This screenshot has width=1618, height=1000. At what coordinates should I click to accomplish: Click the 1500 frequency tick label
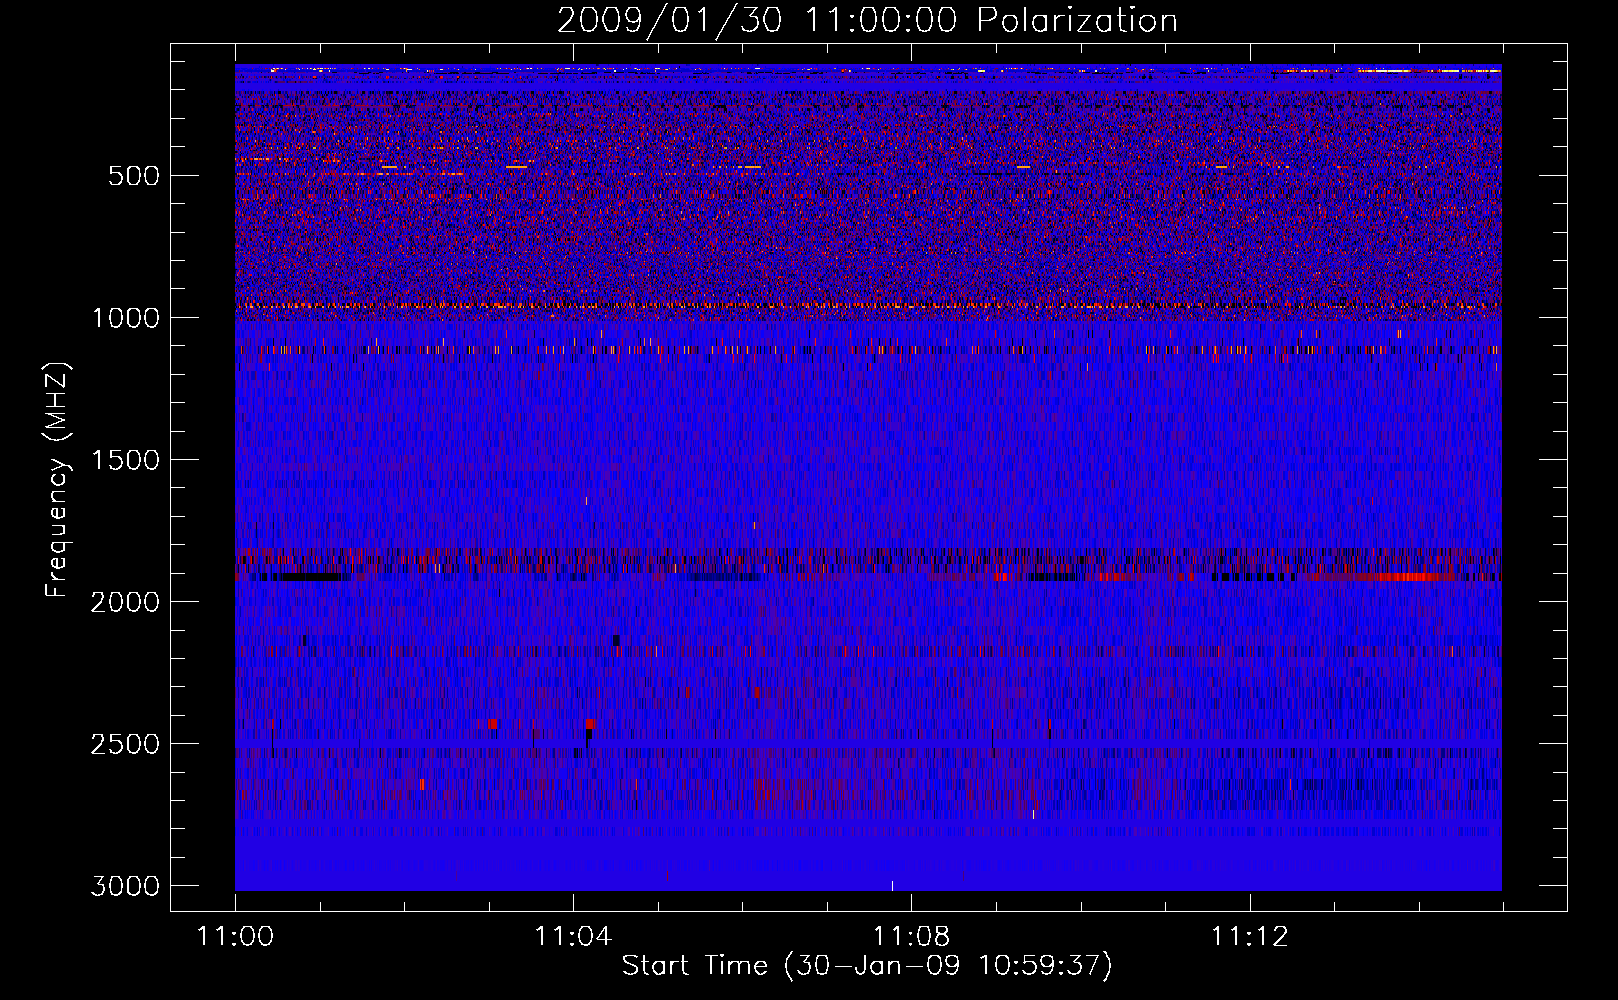tap(125, 460)
